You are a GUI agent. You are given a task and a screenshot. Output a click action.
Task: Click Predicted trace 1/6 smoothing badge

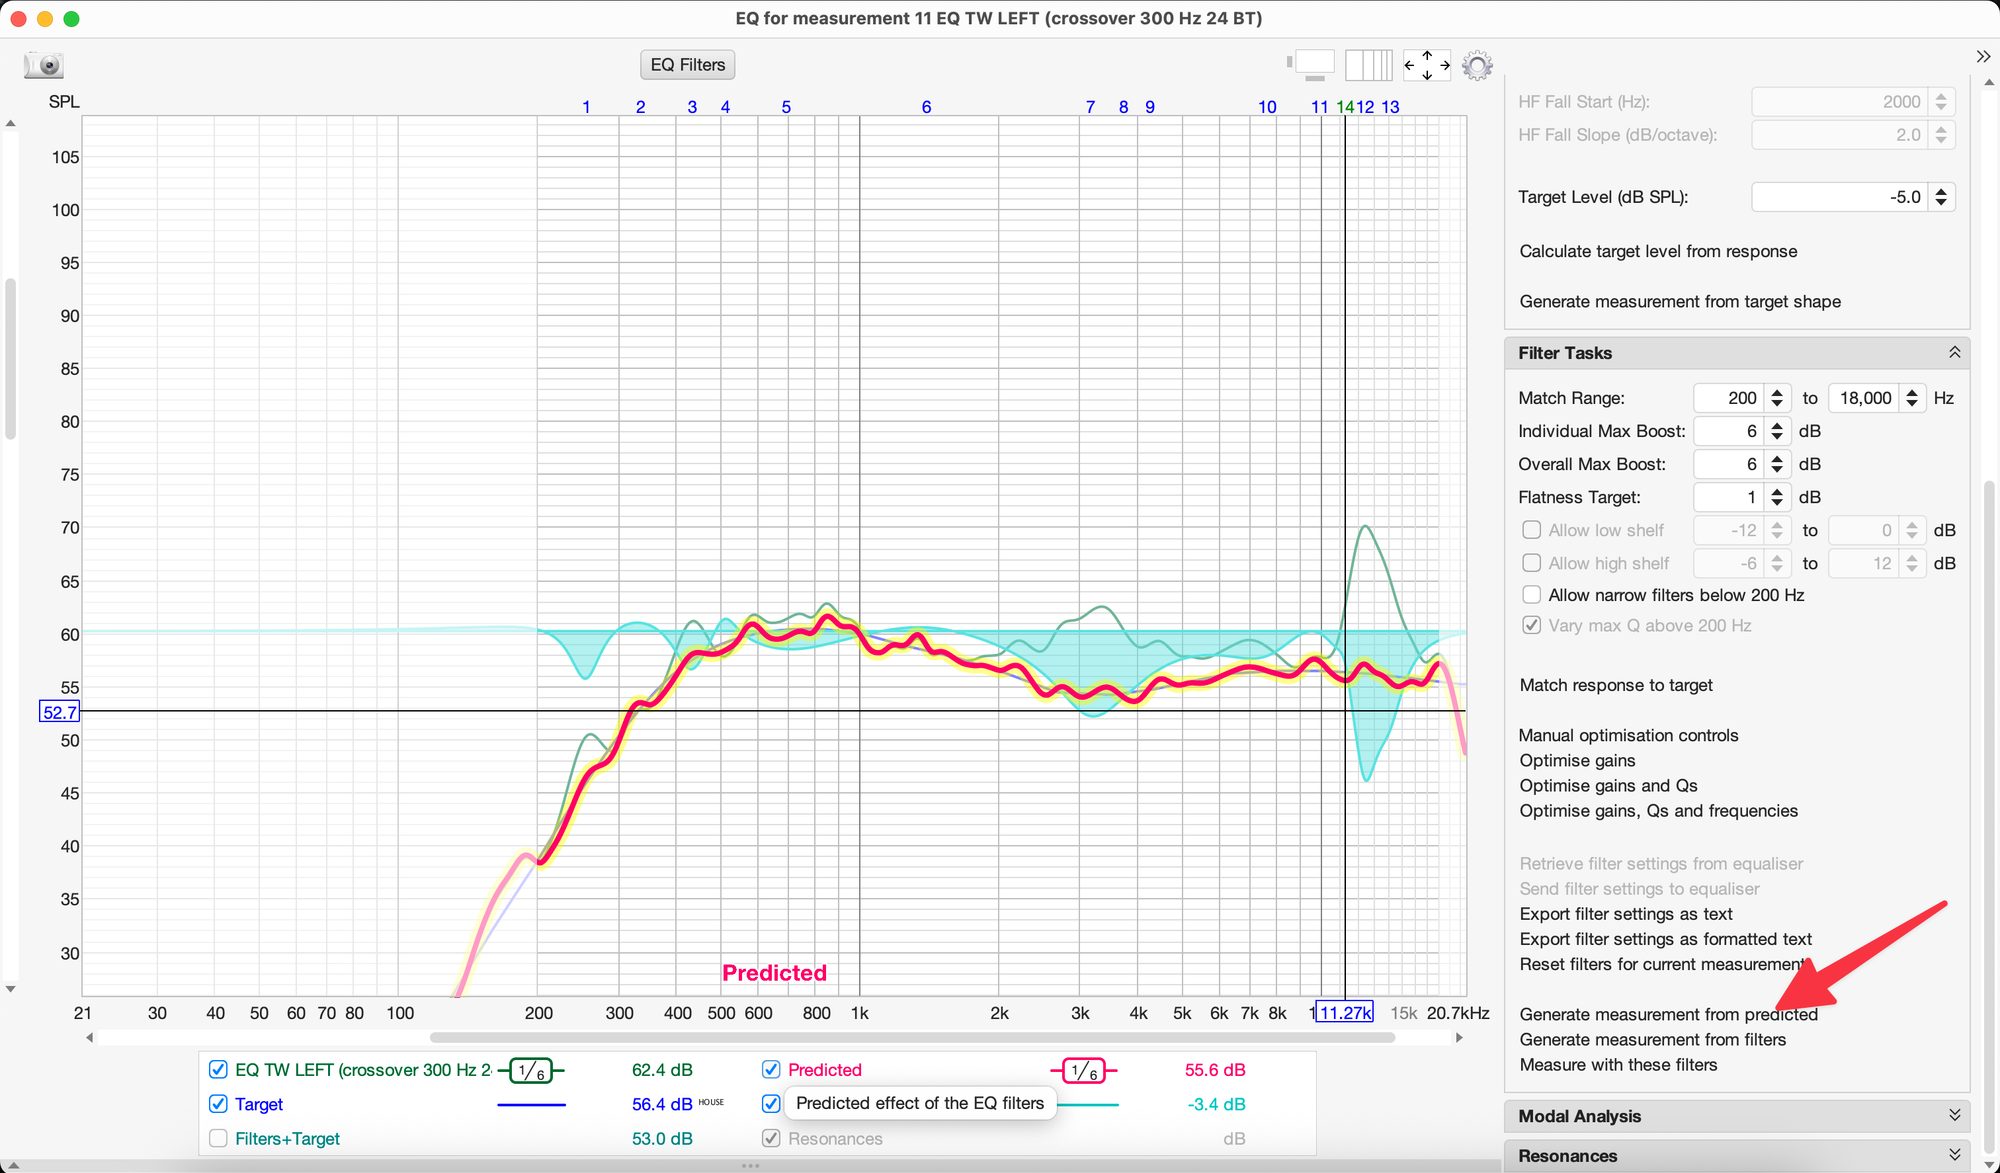coord(1084,1071)
